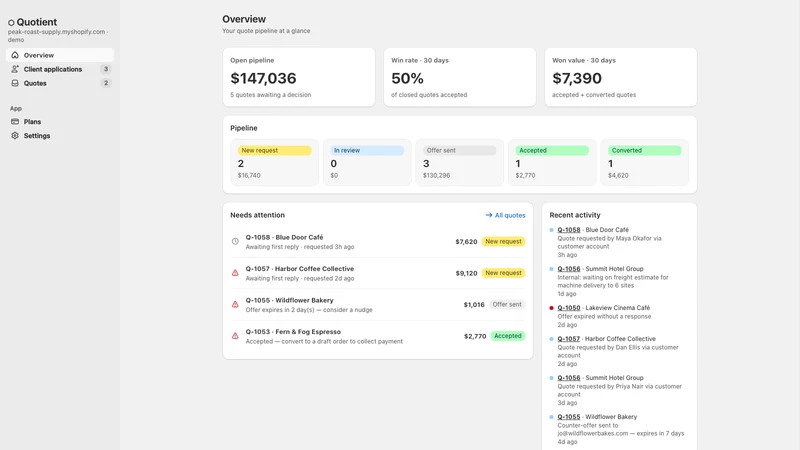Click the arrow icon beside All quotes

489,215
